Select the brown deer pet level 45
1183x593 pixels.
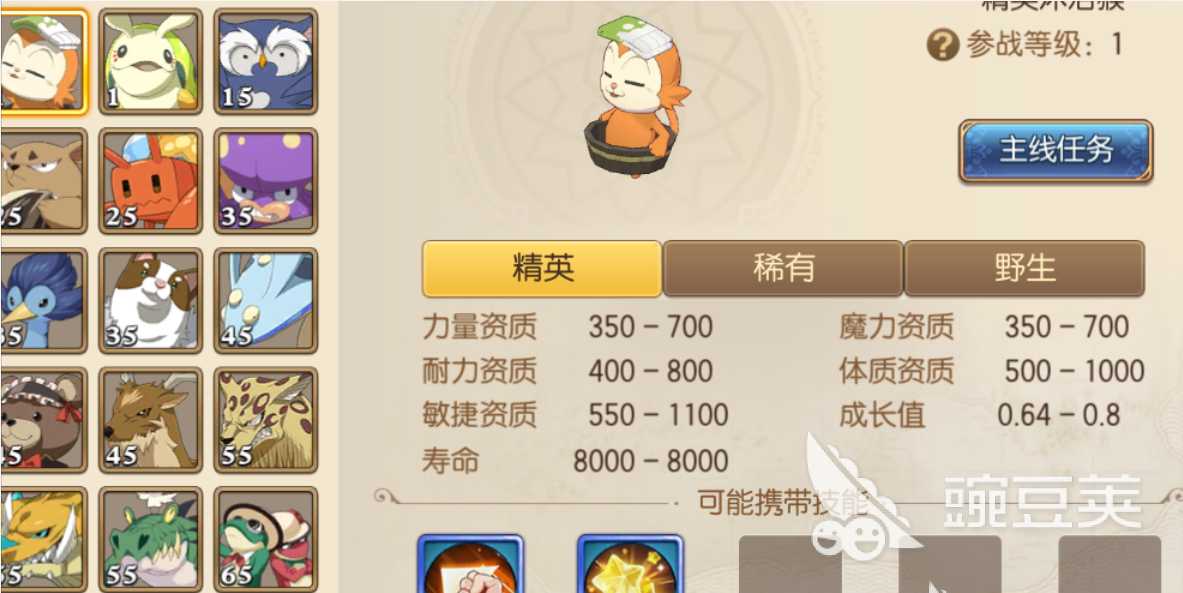click(151, 420)
